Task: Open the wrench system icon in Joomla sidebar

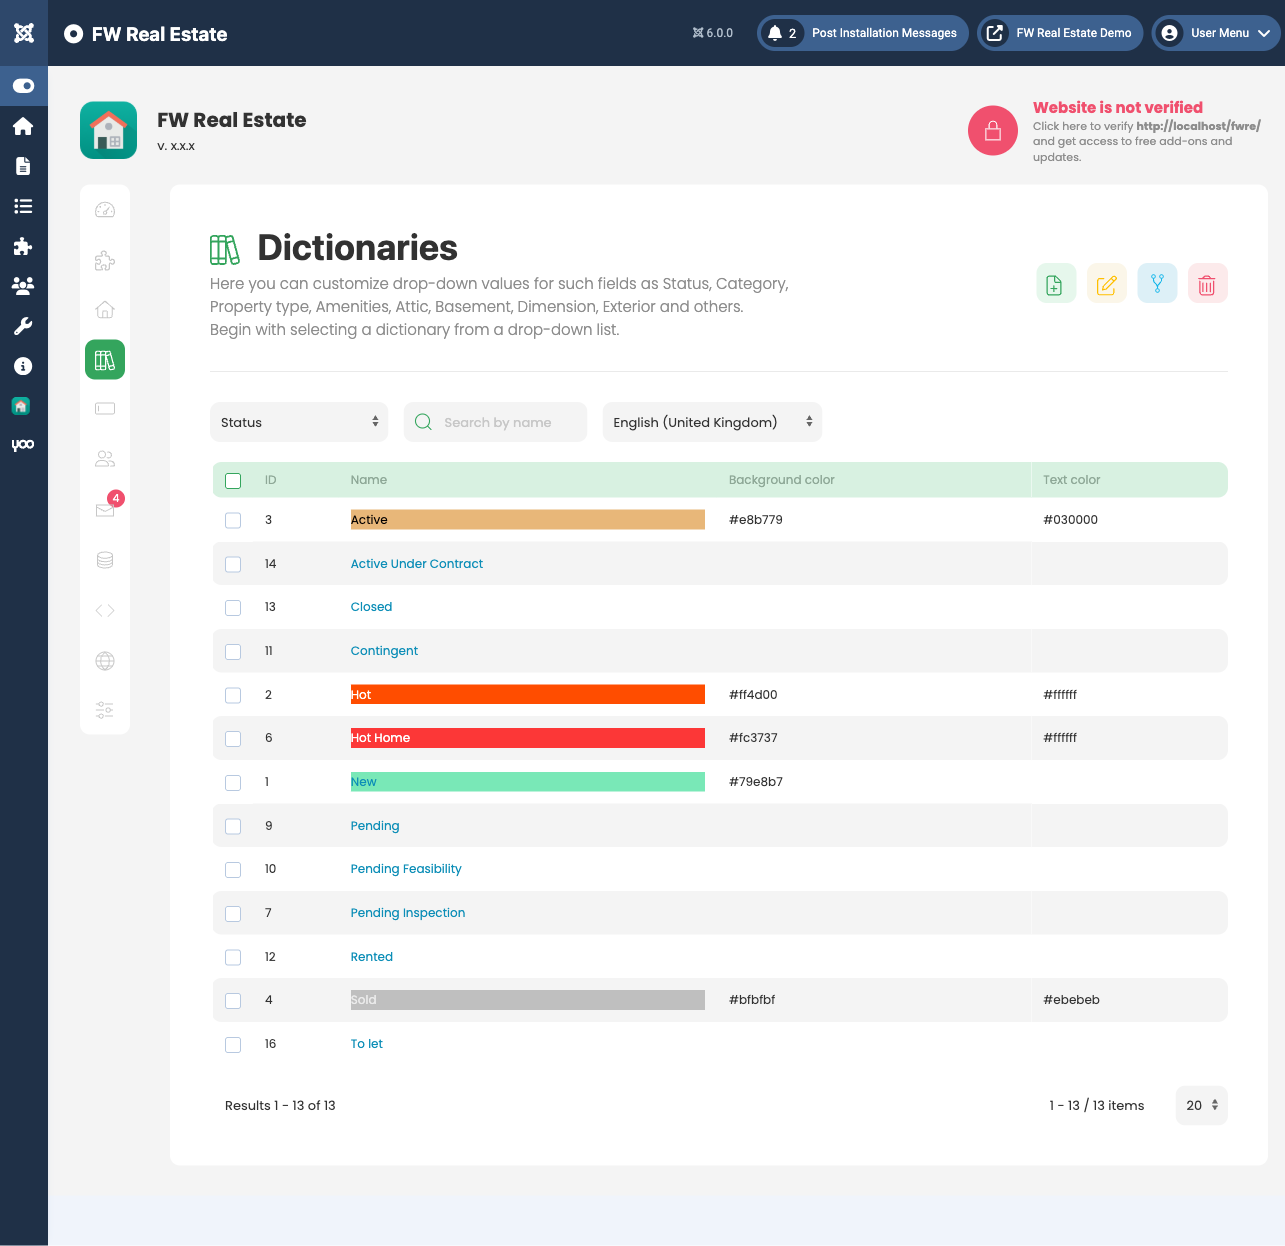Action: tap(23, 326)
